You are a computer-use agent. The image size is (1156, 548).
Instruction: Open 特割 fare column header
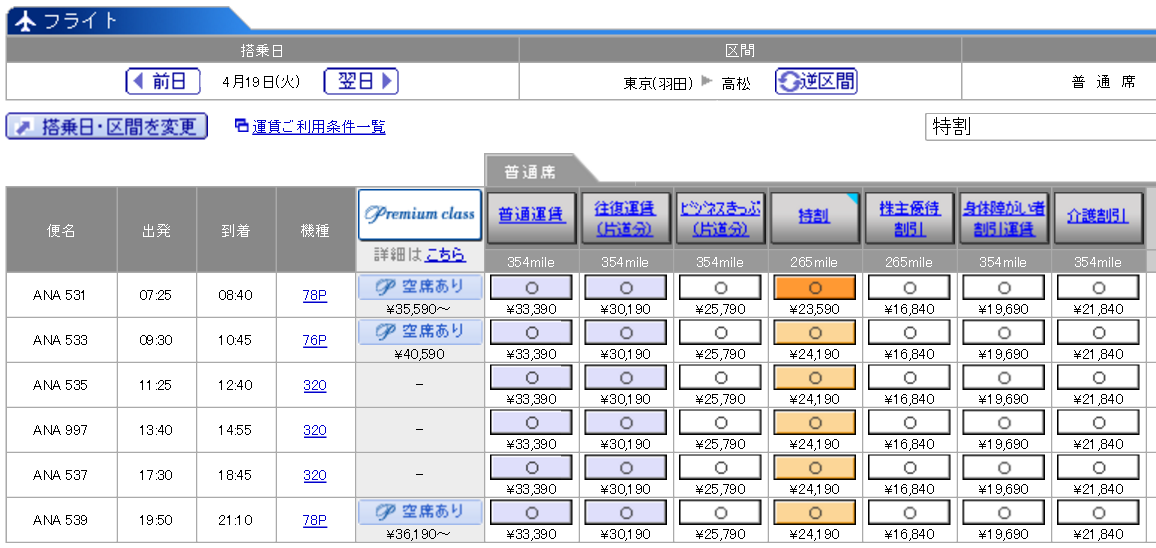pyautogui.click(x=815, y=218)
